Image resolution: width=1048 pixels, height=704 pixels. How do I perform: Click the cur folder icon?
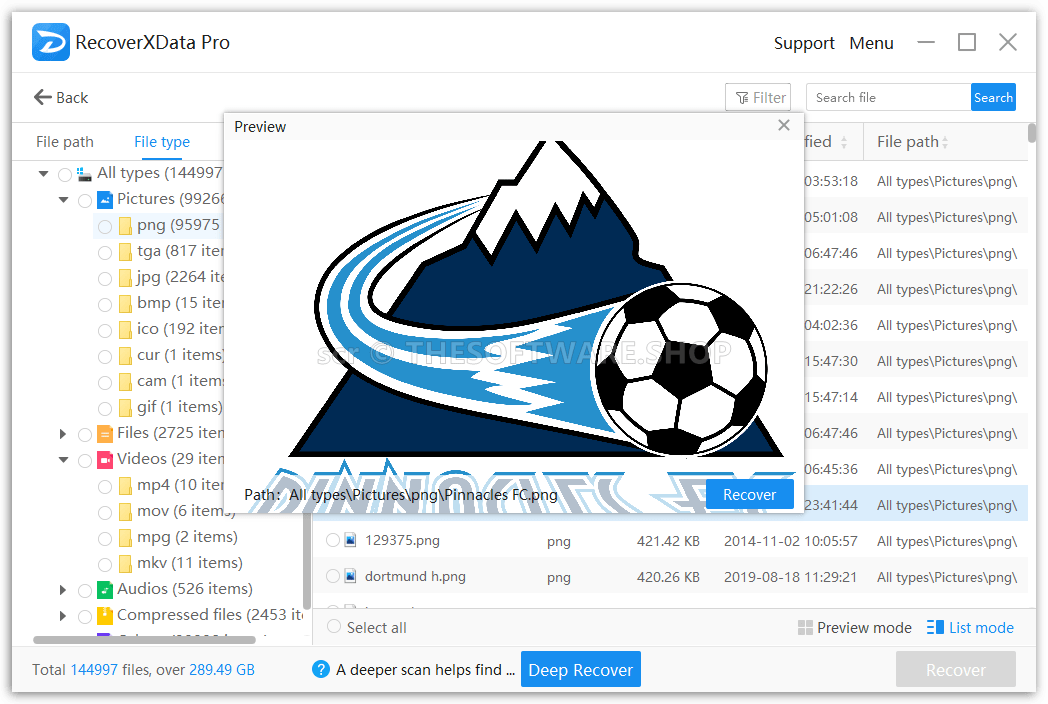pos(125,356)
